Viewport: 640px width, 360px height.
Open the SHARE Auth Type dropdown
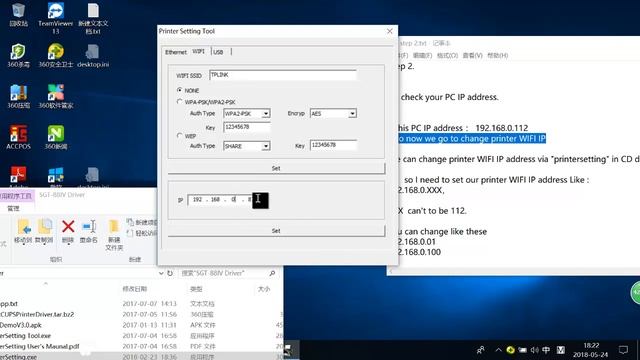tap(266, 146)
